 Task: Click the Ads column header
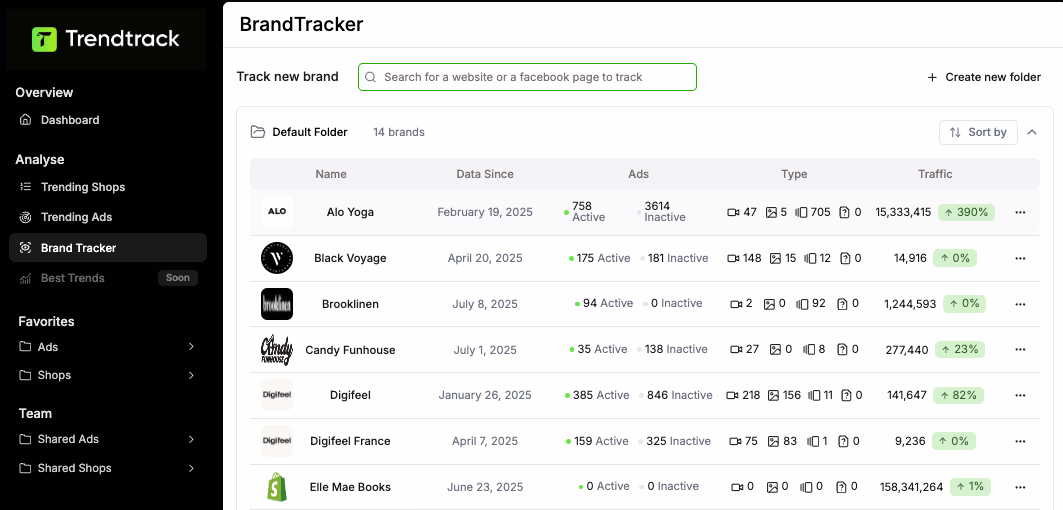639,174
